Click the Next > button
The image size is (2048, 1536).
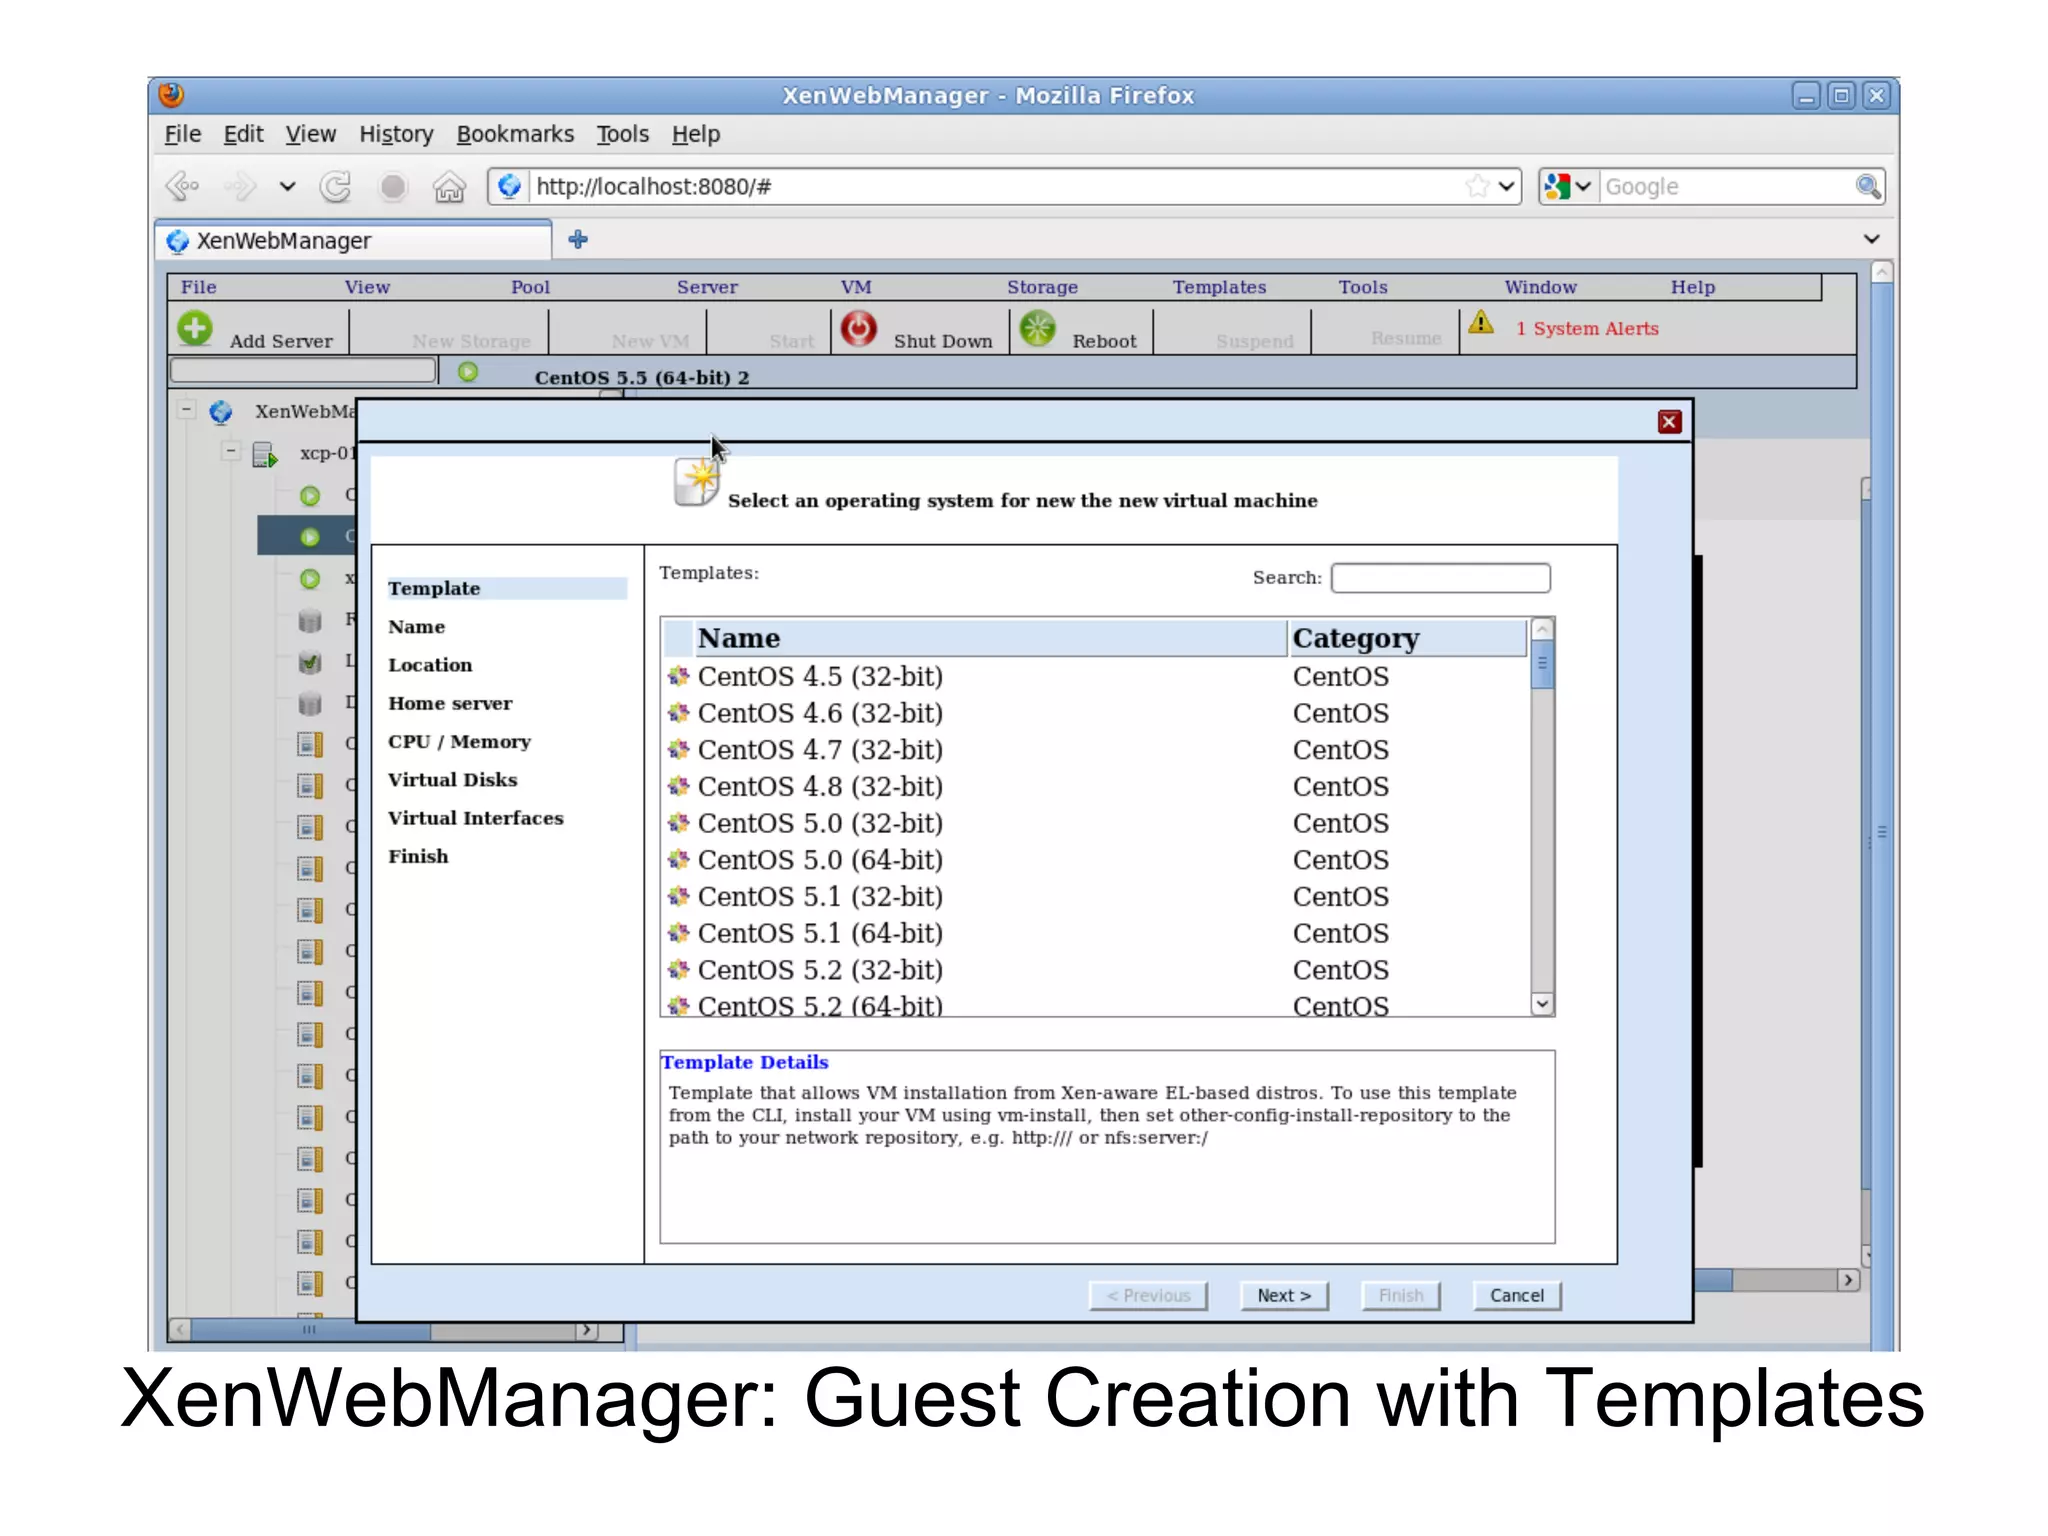(x=1284, y=1296)
